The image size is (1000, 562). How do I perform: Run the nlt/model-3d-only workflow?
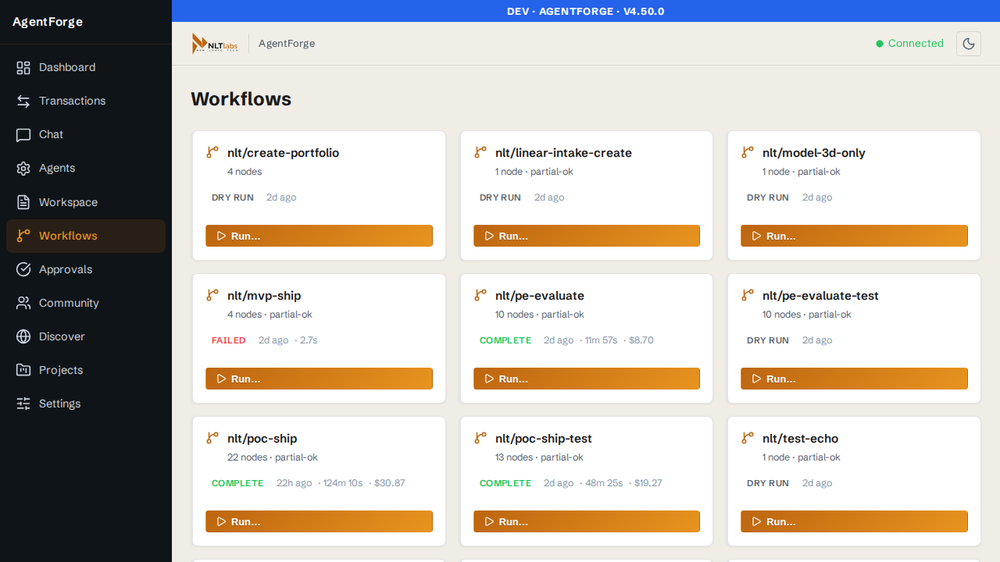tap(854, 236)
